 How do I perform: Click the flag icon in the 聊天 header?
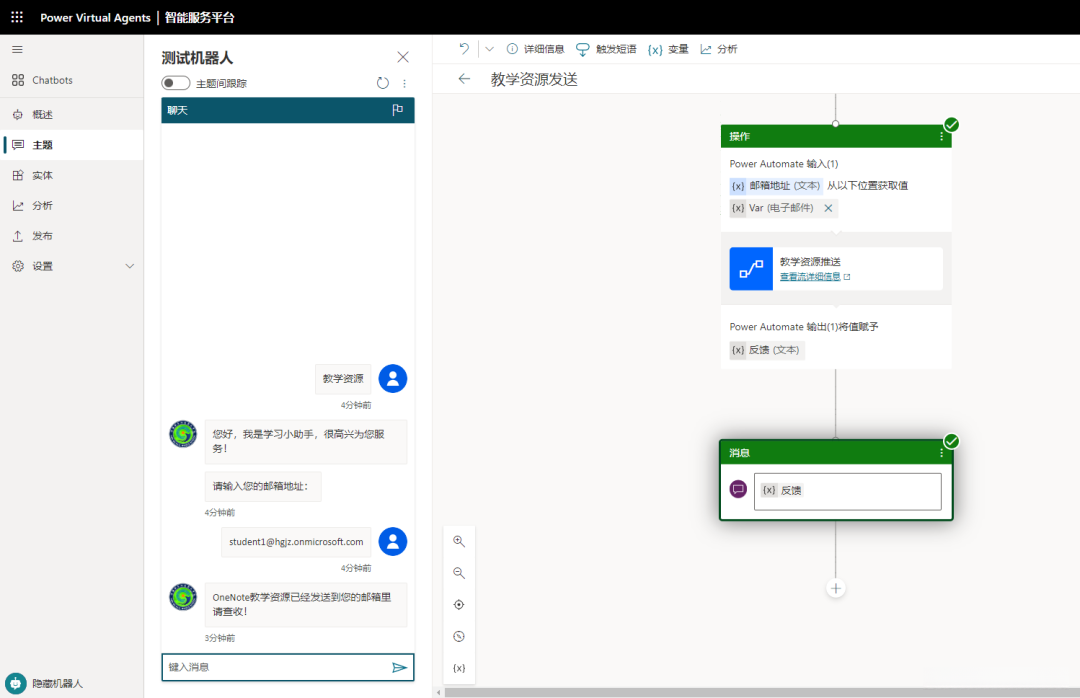(397, 110)
